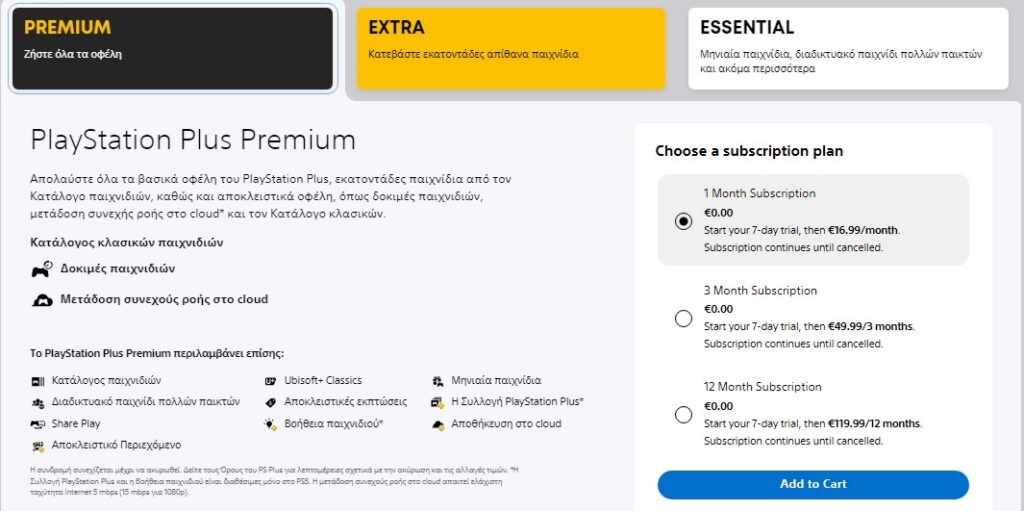The image size is (1024, 511).
Task: Click the Share Play icon
Action: (x=38, y=424)
